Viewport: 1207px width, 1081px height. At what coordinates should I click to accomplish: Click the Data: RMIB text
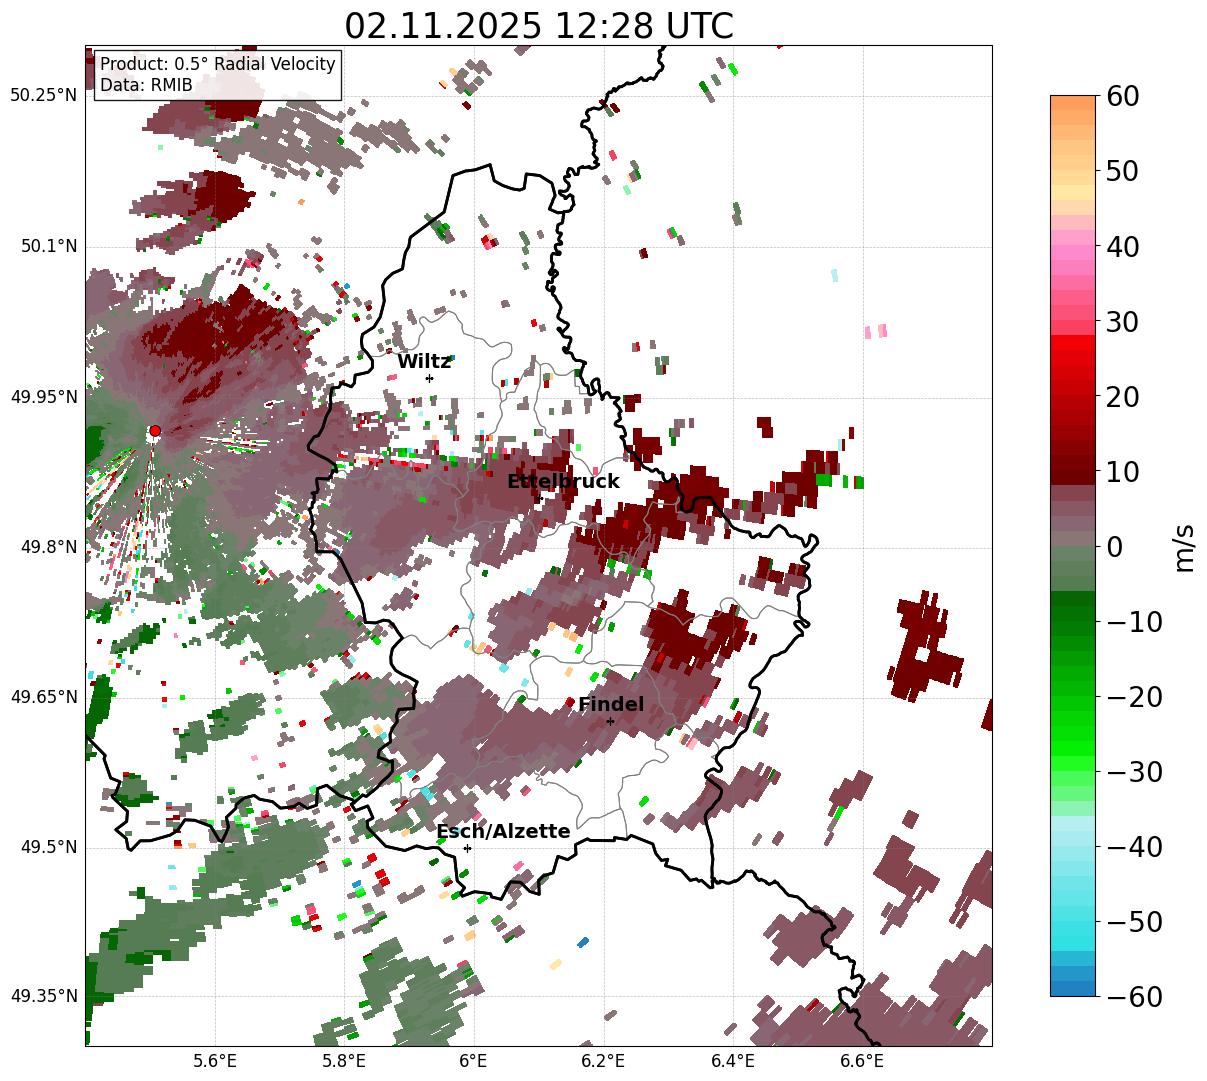[x=146, y=85]
